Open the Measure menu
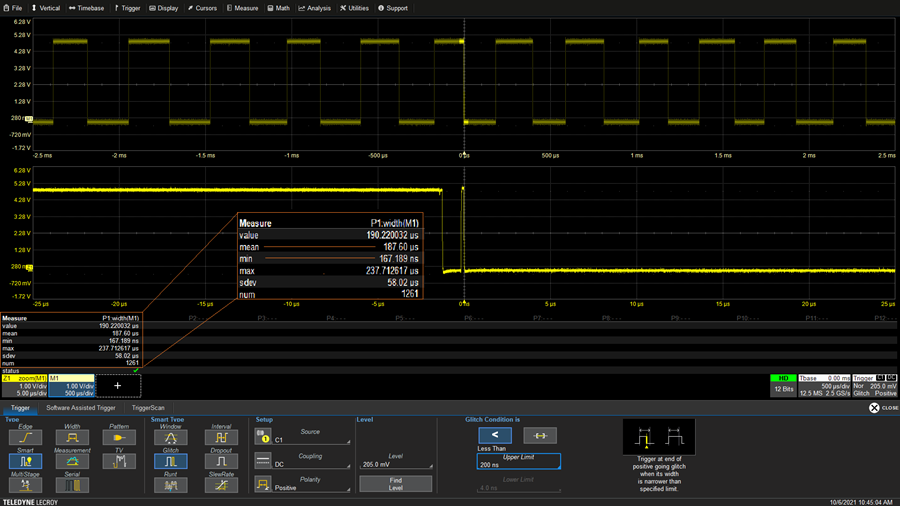The image size is (900, 506). [242, 8]
